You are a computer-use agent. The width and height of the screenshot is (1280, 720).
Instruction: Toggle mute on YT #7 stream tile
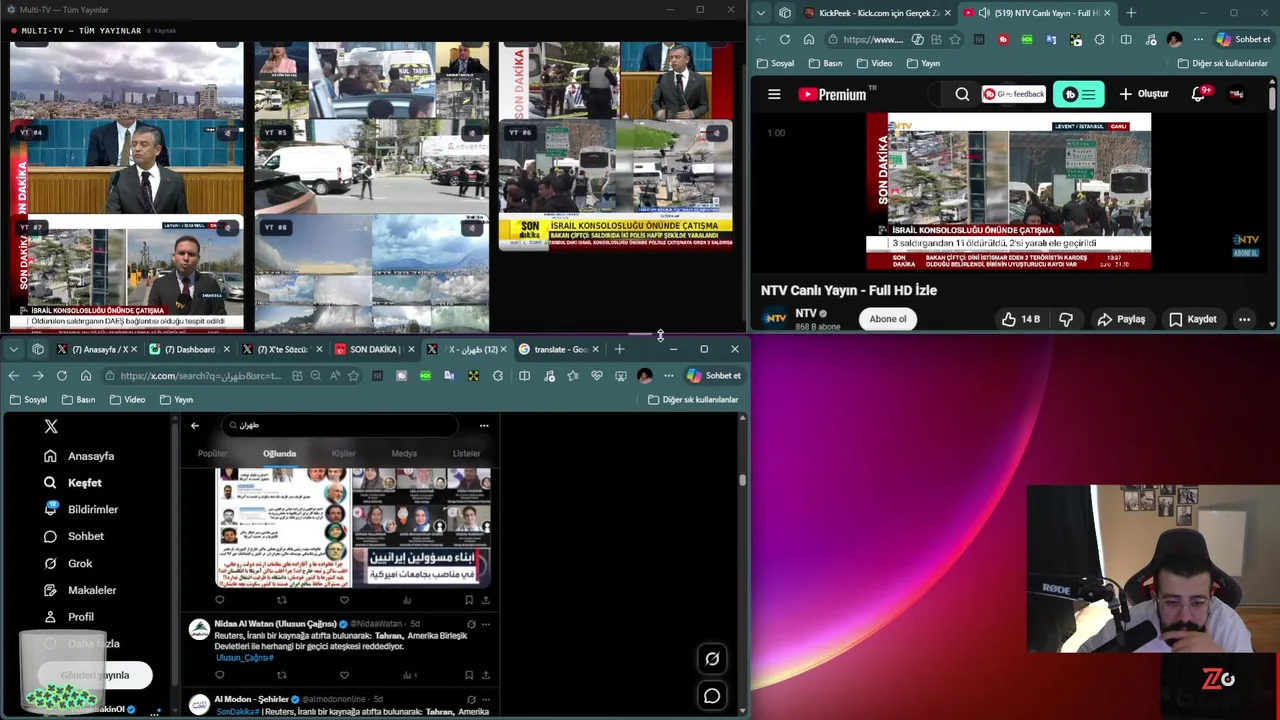coord(228,228)
